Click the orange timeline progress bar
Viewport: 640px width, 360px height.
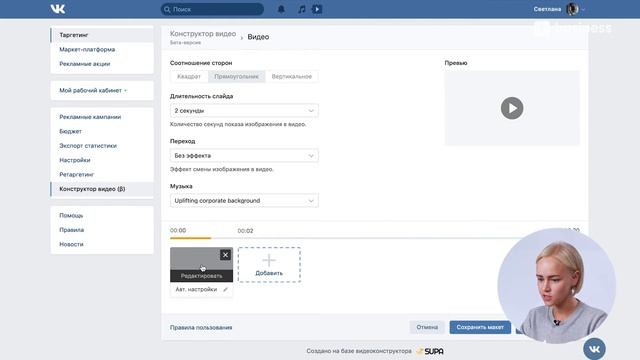[191, 238]
